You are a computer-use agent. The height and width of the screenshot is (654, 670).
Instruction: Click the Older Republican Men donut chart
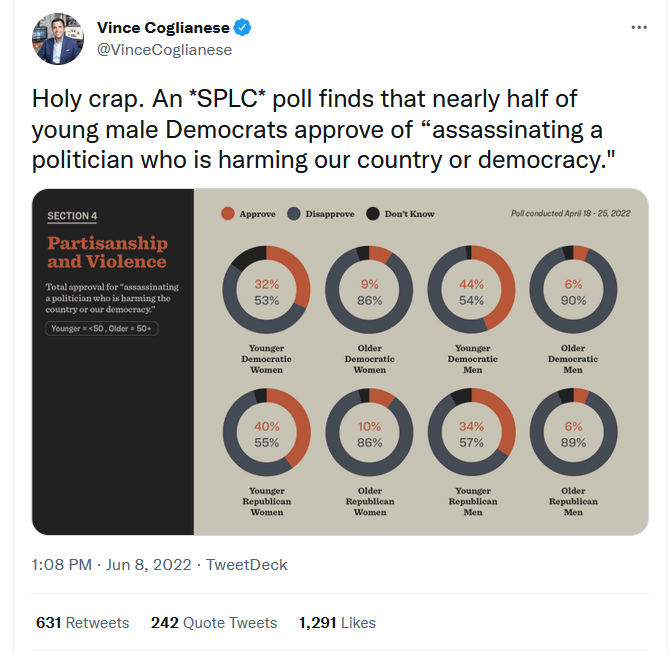point(573,434)
